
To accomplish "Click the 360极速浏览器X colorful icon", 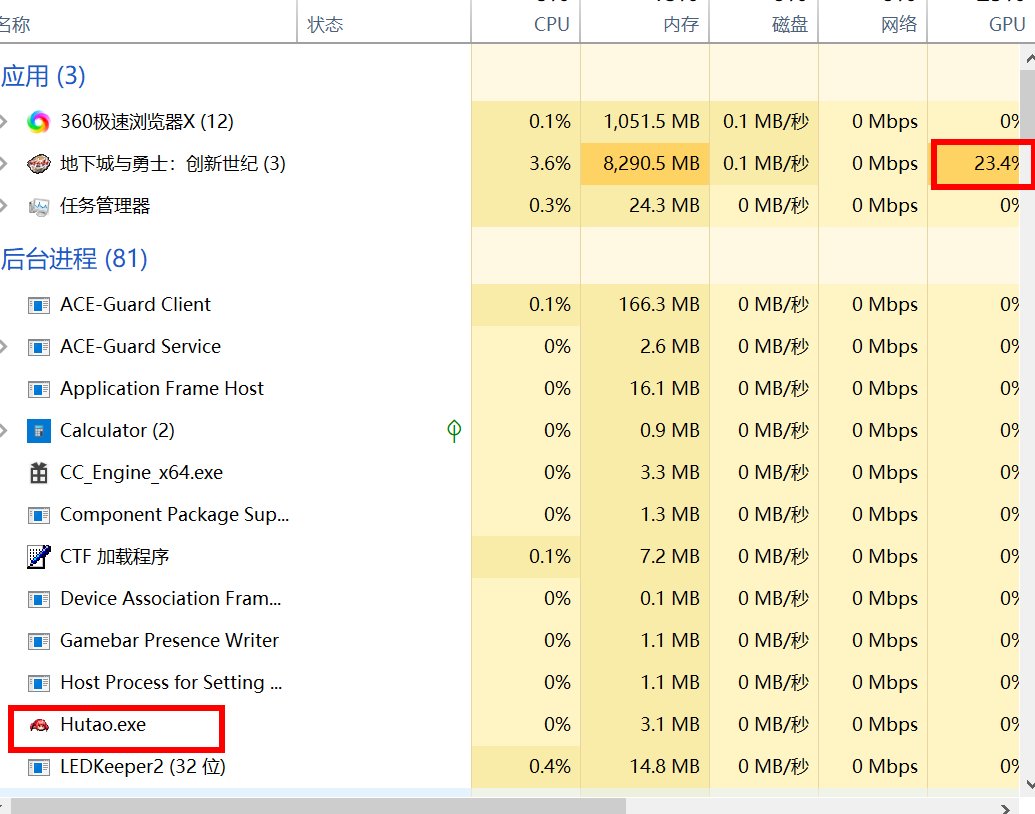I will pos(38,121).
